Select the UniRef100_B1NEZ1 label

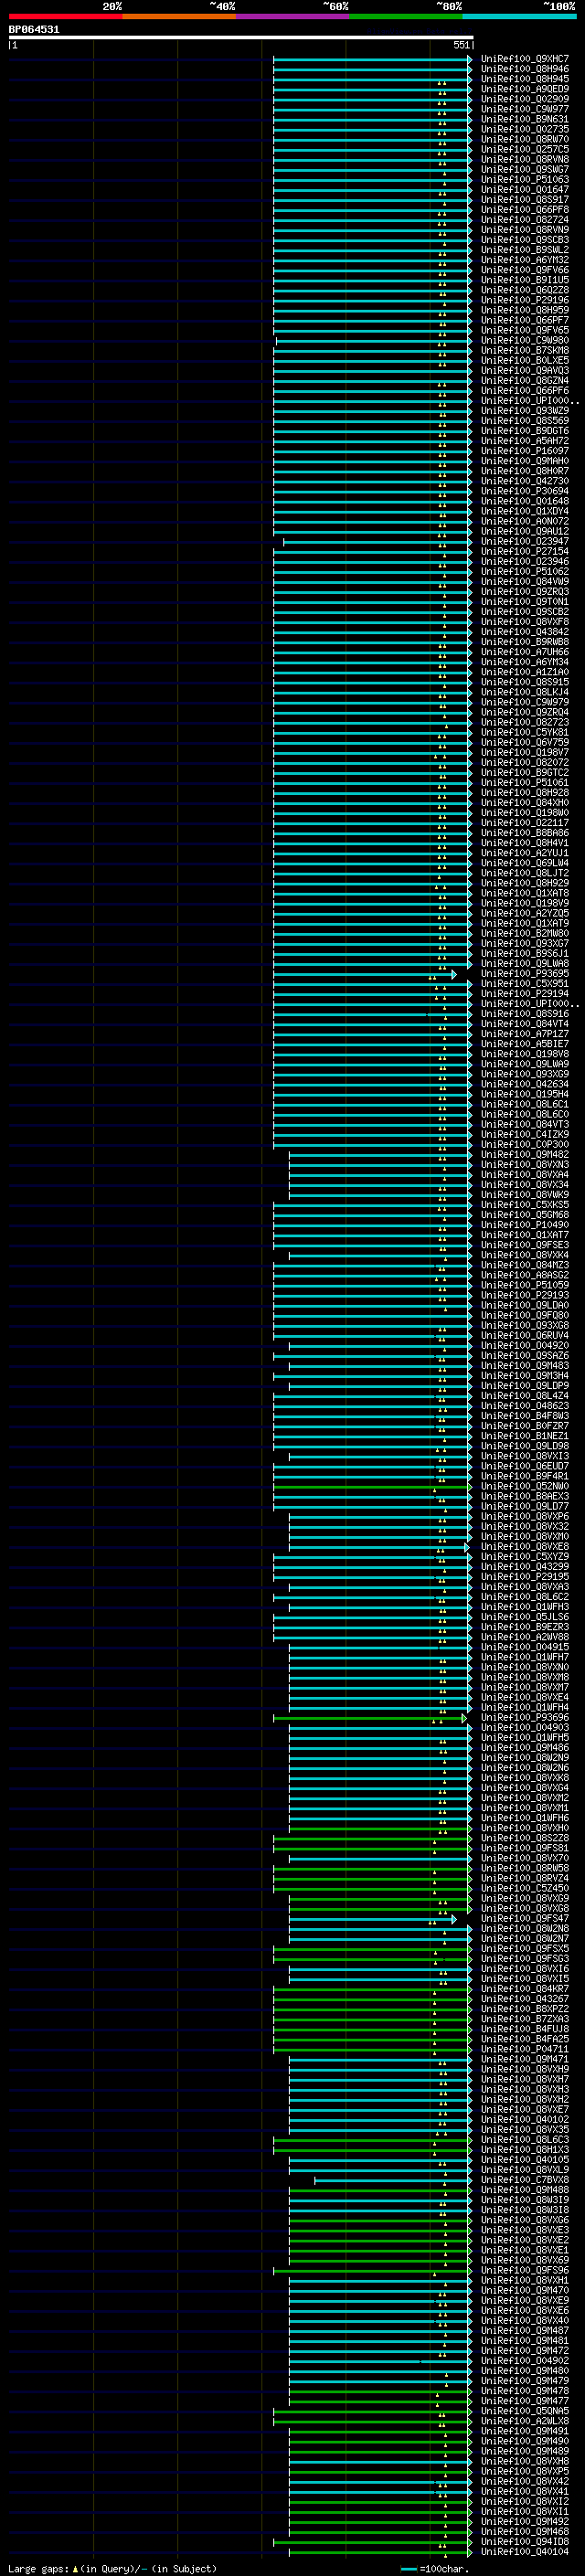525,1436
